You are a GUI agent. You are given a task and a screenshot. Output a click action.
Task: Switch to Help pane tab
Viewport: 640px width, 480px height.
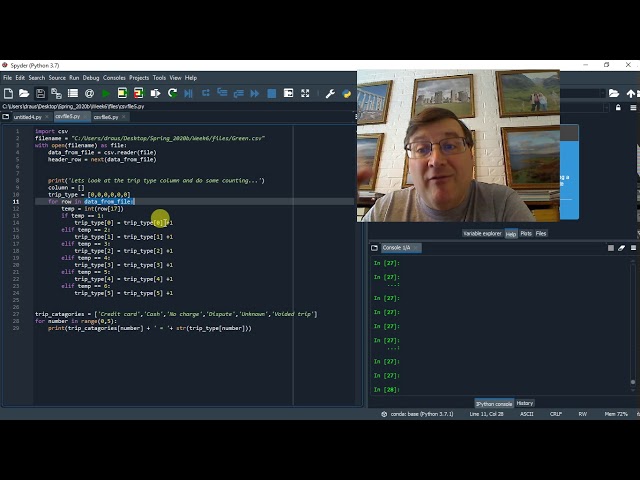511,233
